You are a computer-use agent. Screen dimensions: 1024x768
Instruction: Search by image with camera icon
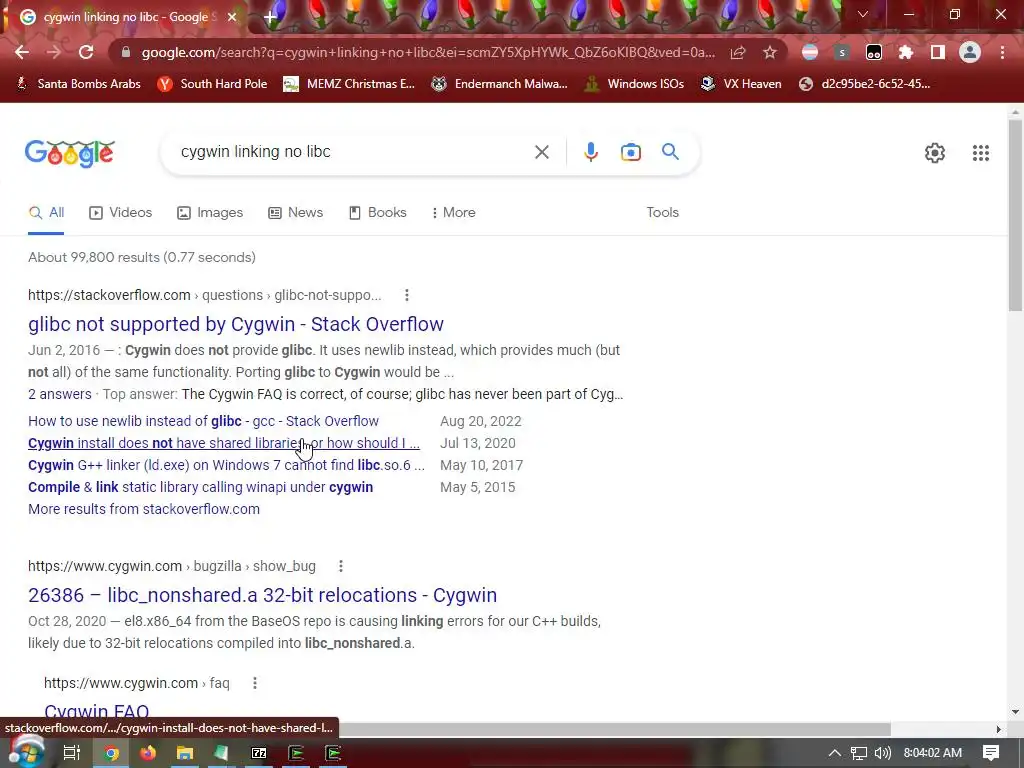(x=630, y=152)
